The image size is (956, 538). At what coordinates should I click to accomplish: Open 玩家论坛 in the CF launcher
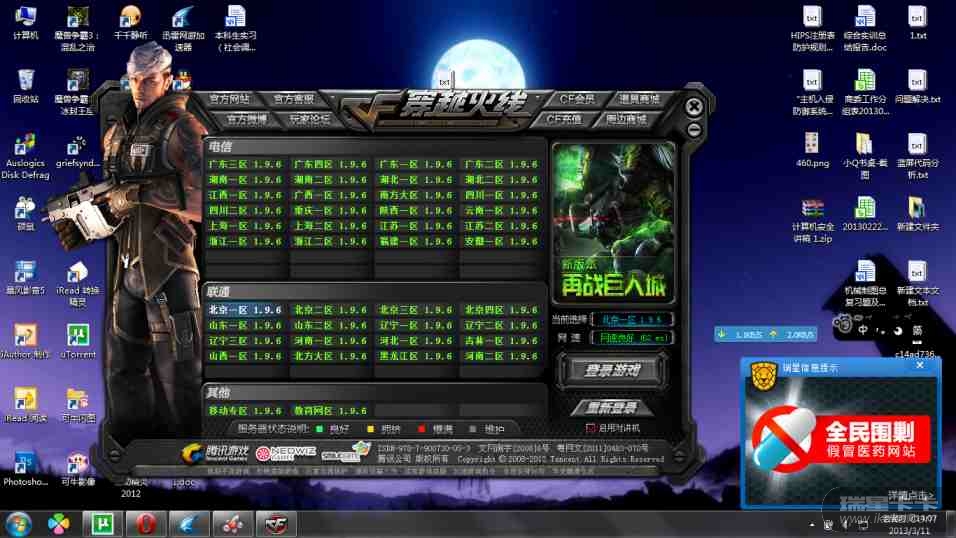coord(309,119)
